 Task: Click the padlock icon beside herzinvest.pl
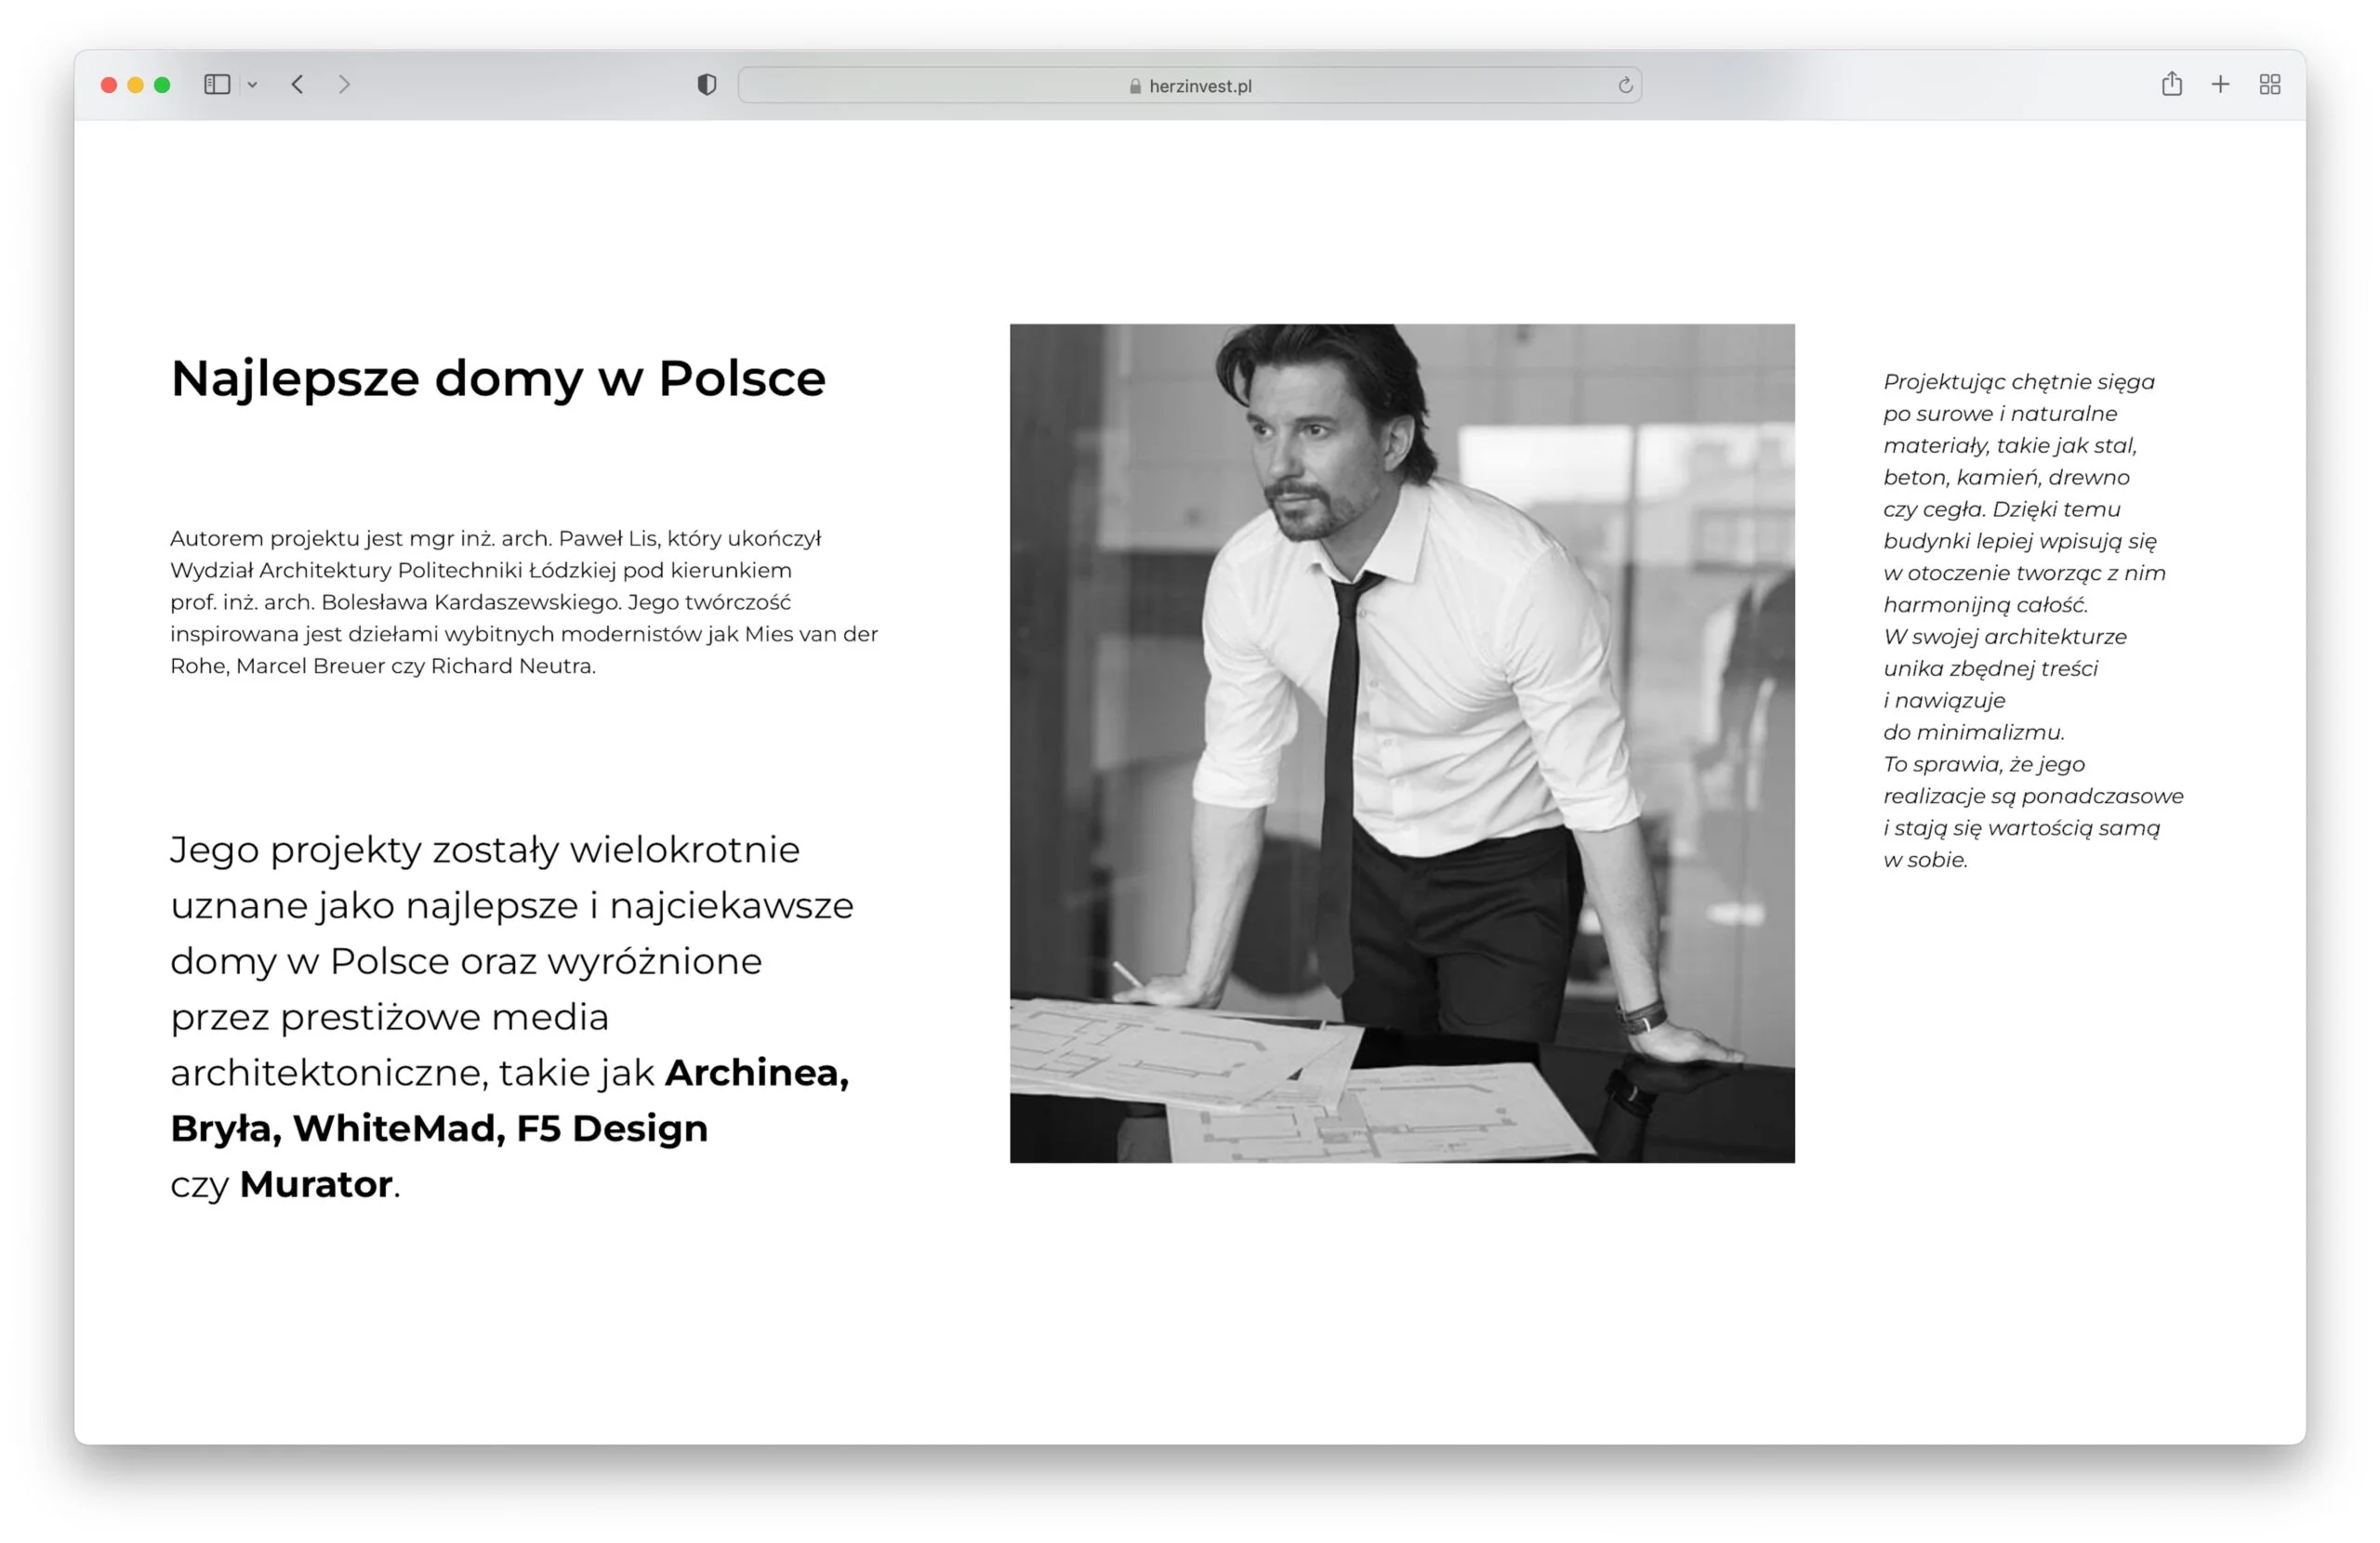[1135, 86]
